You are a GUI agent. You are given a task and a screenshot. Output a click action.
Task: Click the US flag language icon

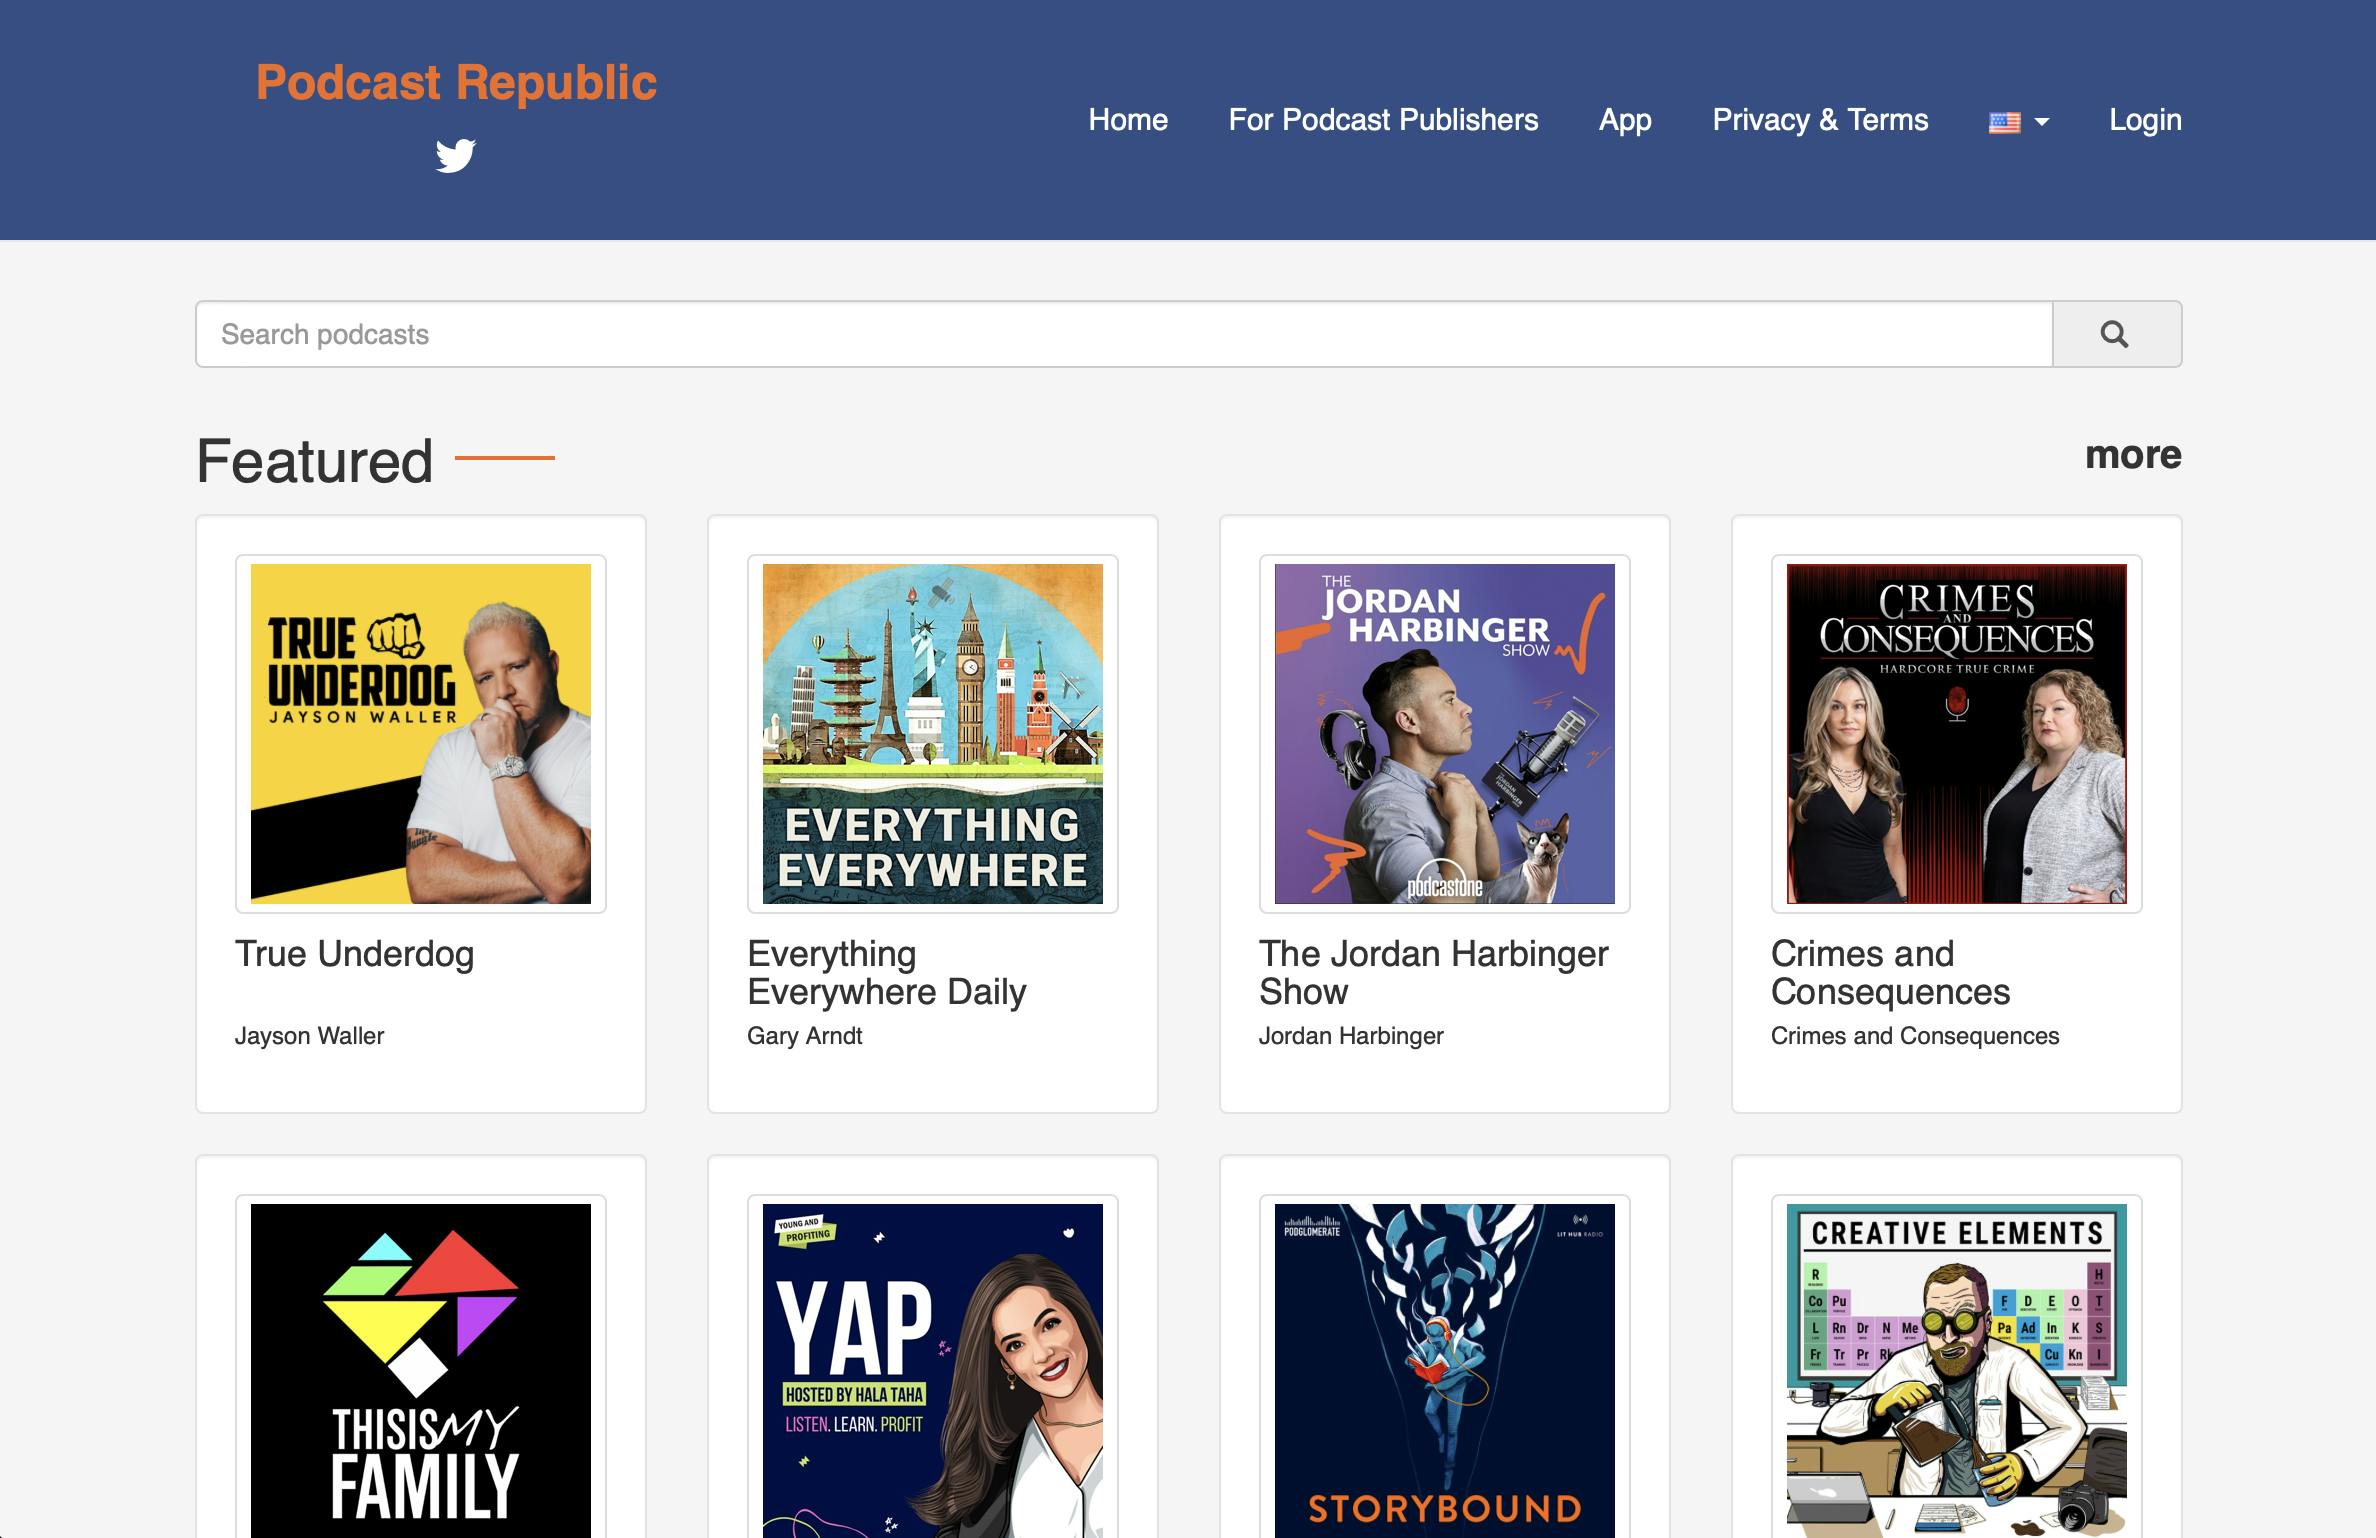point(2004,120)
